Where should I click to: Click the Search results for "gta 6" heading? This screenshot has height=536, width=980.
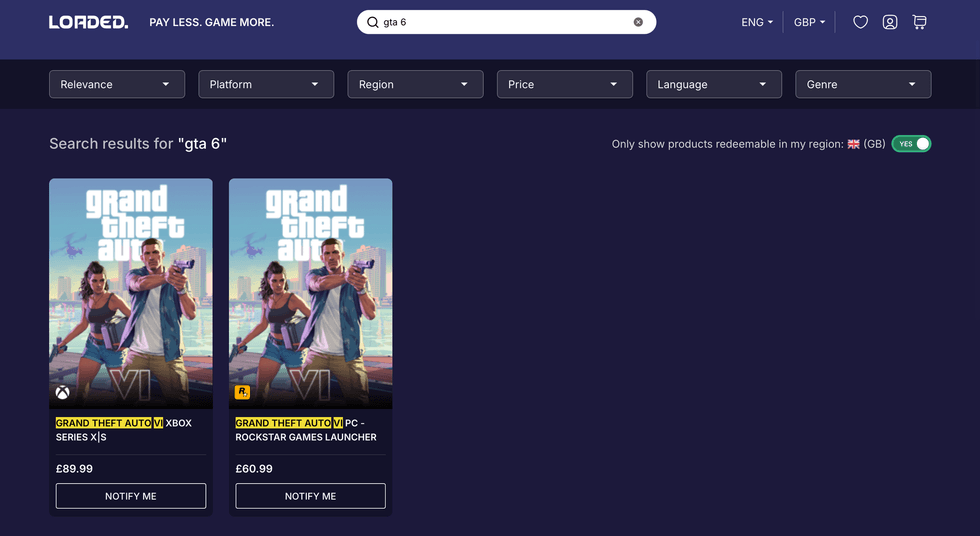pyautogui.click(x=138, y=144)
